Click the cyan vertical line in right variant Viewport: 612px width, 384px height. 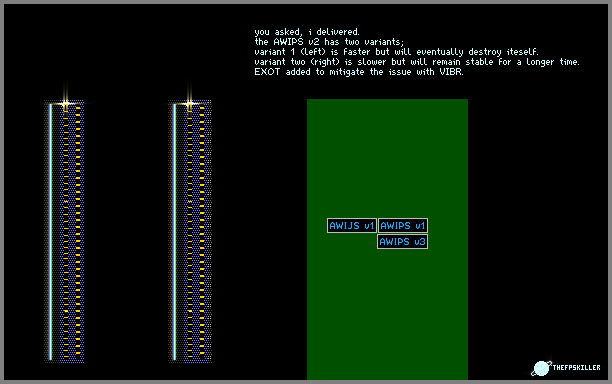[x=175, y=232]
